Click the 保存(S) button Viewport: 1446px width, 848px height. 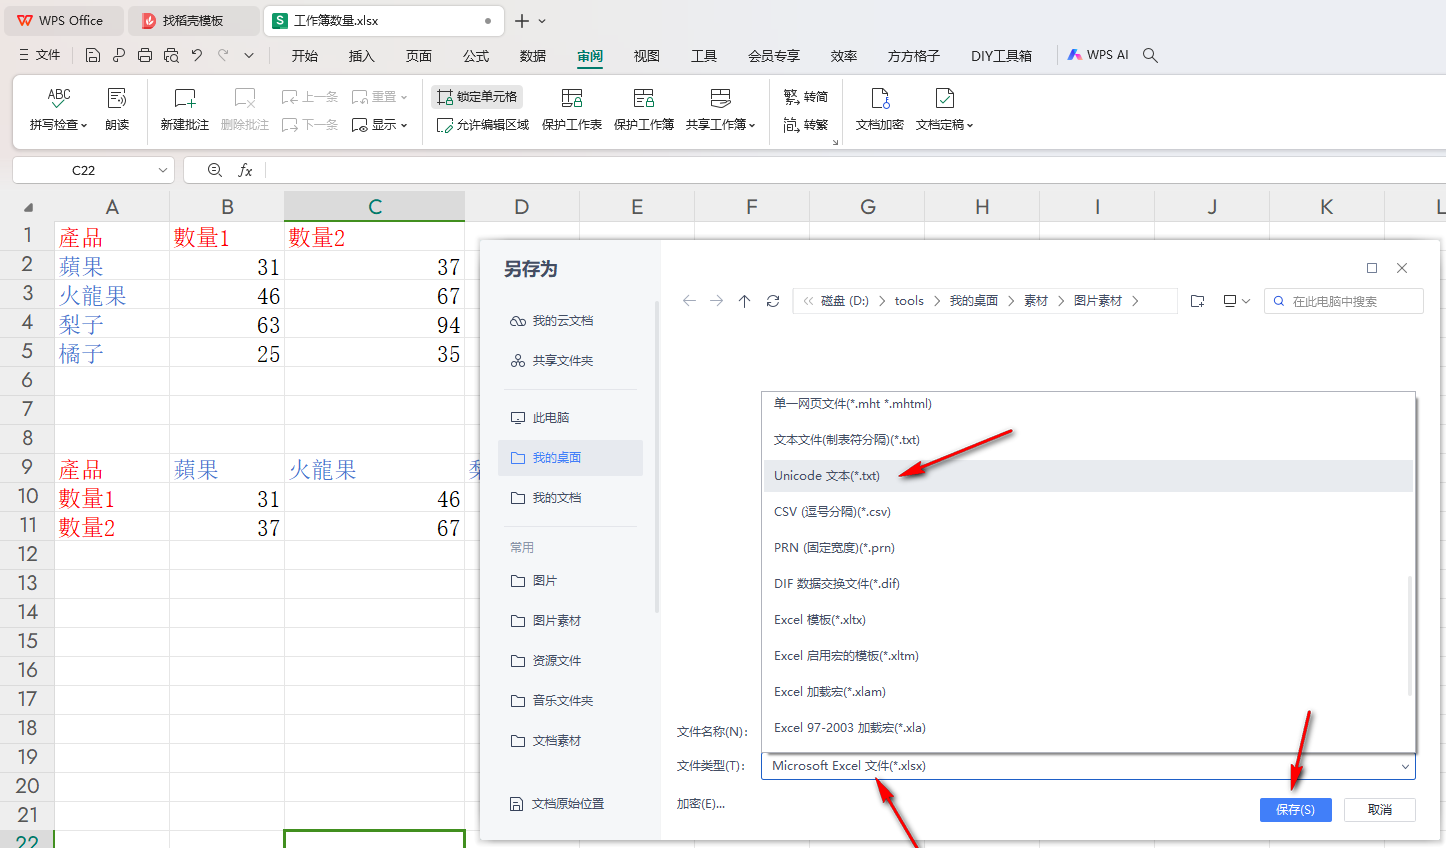pyautogui.click(x=1295, y=810)
